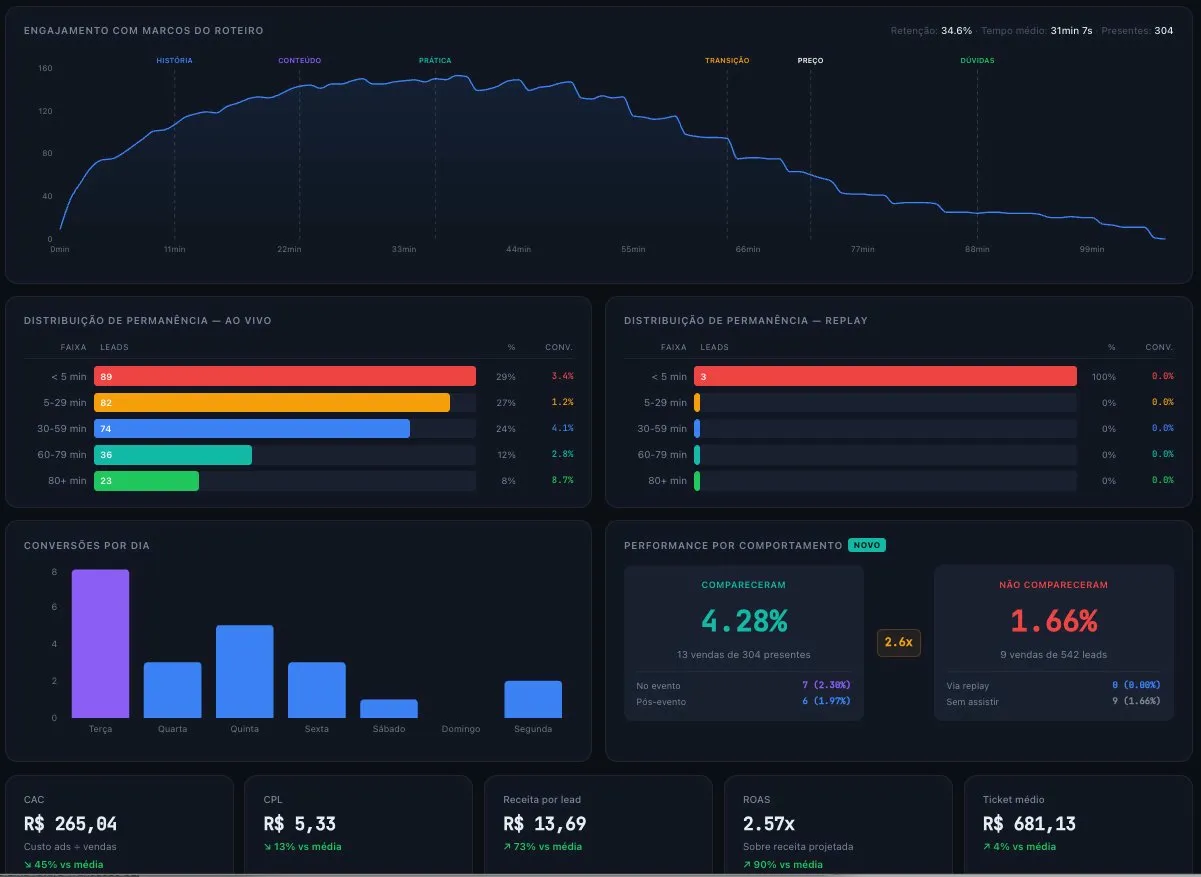Click the Ticket médio value R$ 681,13
The width and height of the screenshot is (1201, 877).
coord(1030,824)
